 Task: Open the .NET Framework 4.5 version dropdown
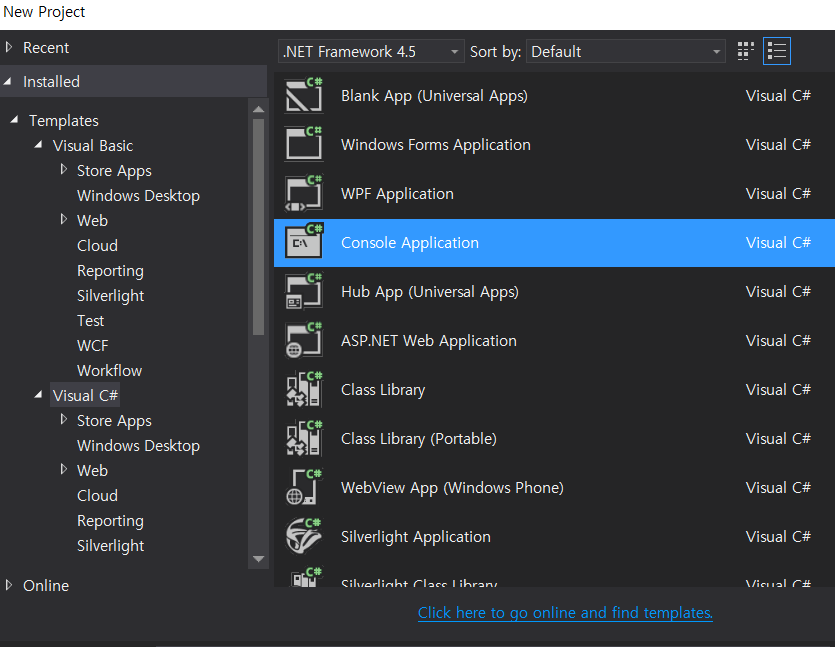point(371,52)
